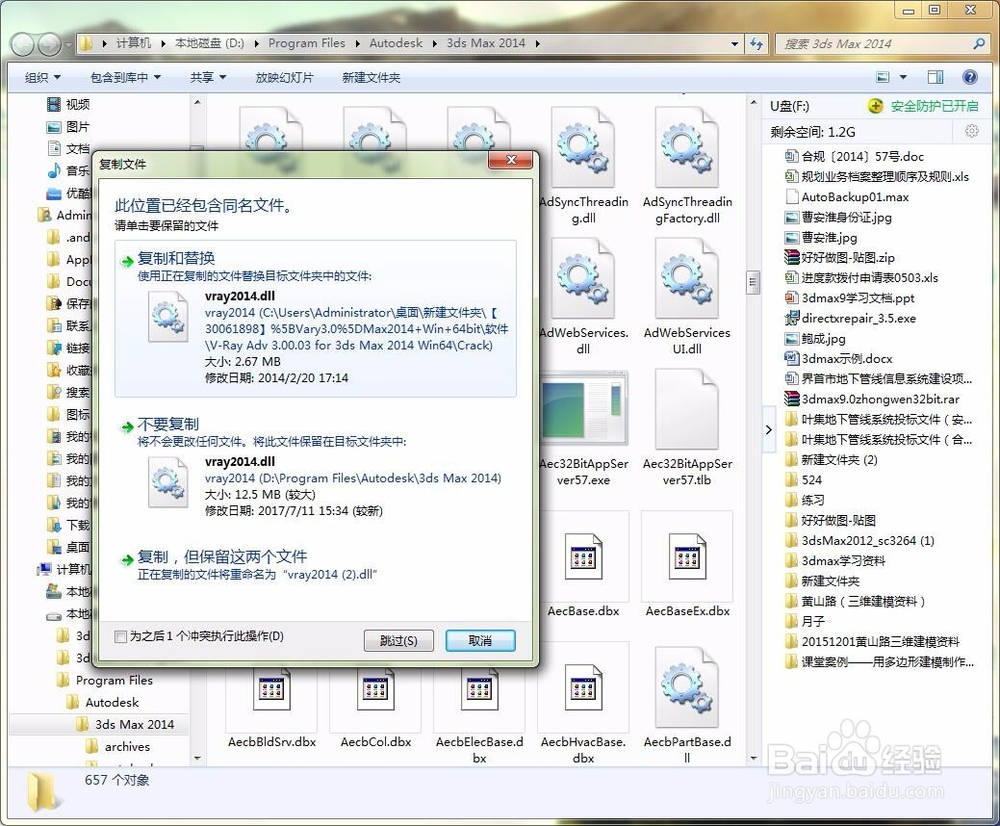Select the AdSyncThreadingFactory.dll file icon
The image size is (1000, 826).
point(687,148)
